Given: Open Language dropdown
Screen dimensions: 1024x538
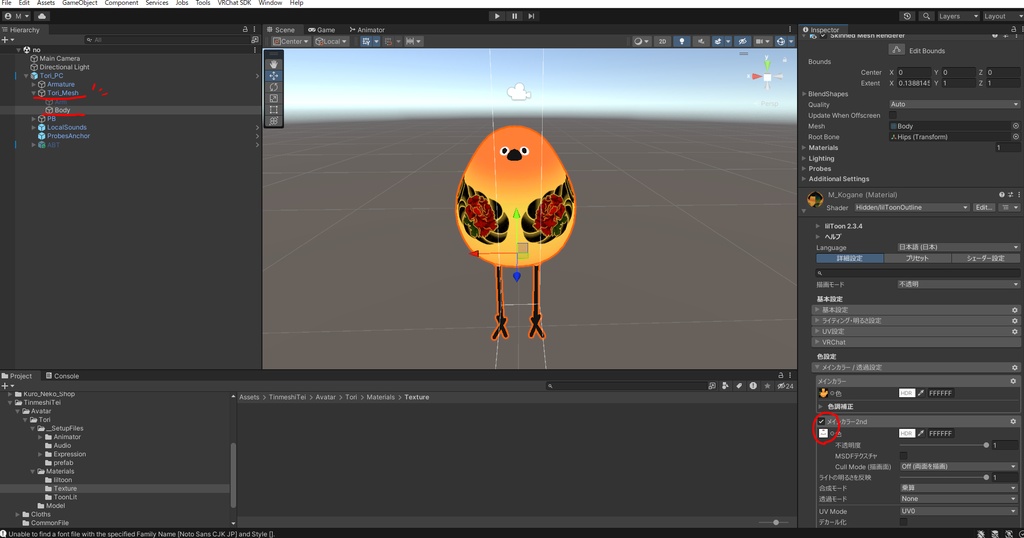Looking at the screenshot, I should click(958, 247).
